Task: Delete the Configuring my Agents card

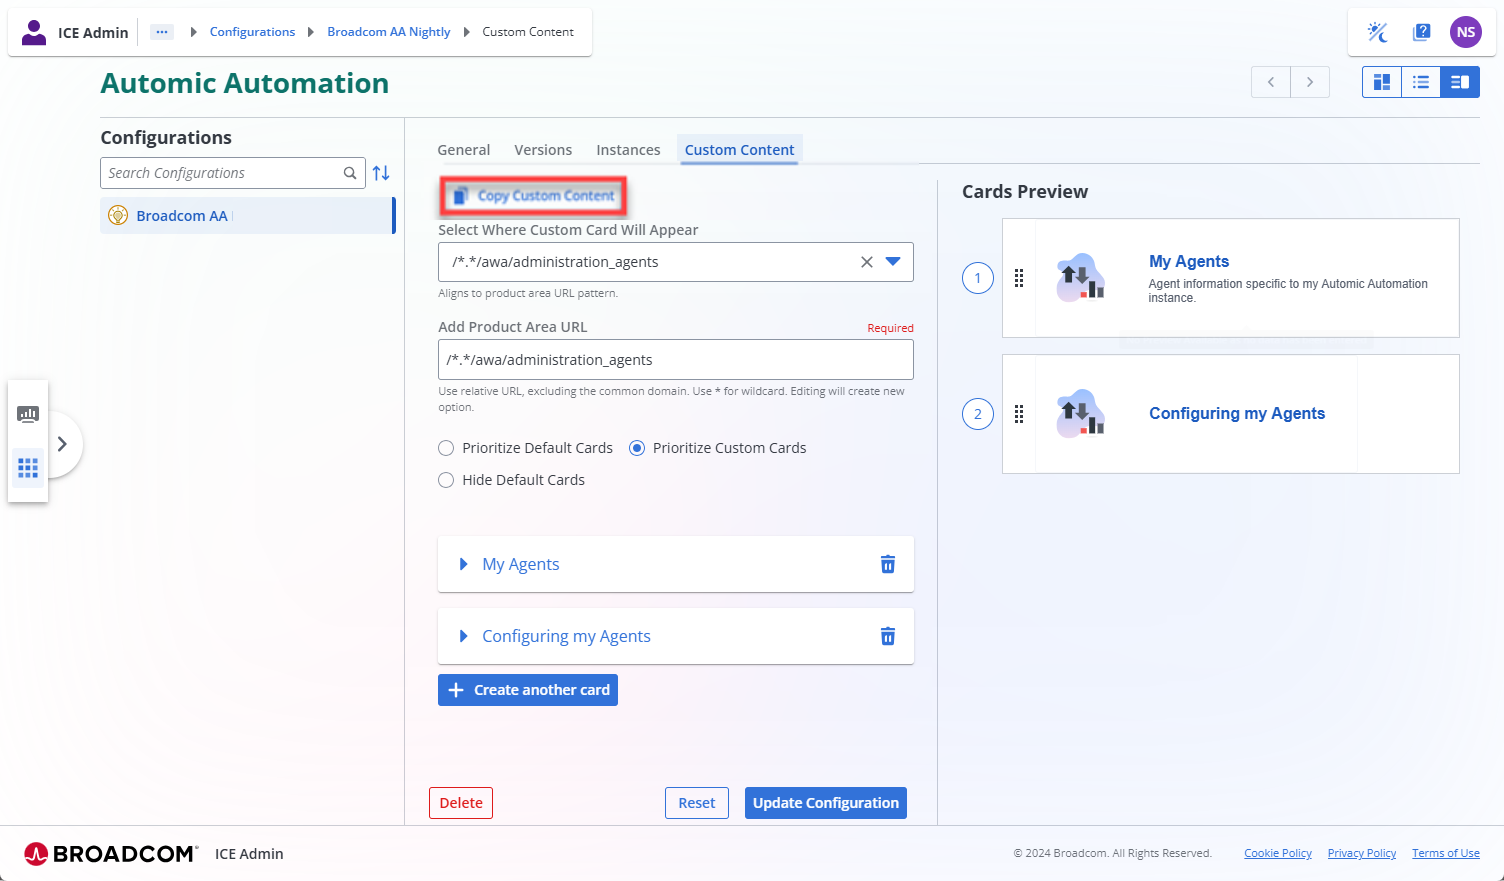Action: (x=888, y=636)
